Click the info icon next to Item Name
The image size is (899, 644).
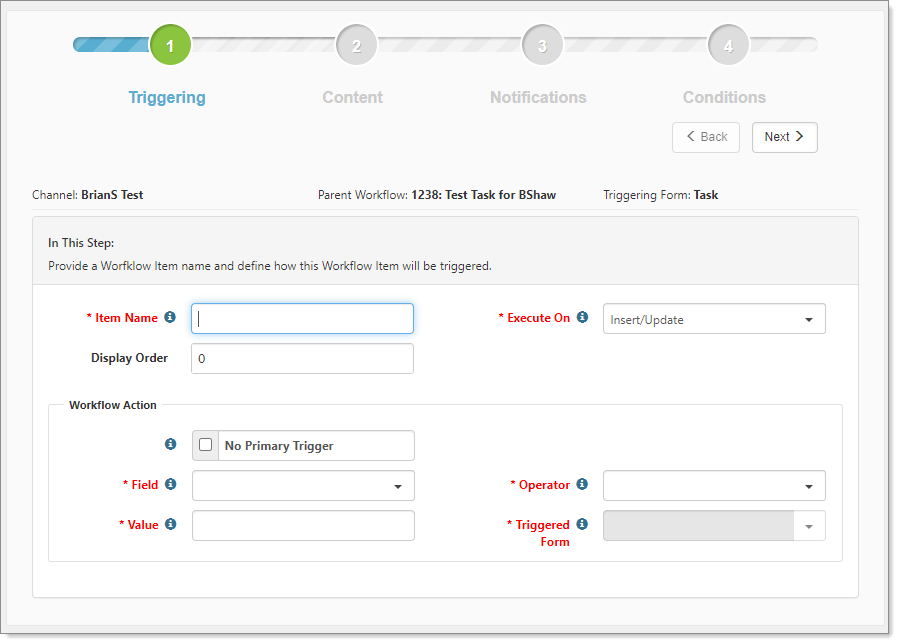point(170,317)
